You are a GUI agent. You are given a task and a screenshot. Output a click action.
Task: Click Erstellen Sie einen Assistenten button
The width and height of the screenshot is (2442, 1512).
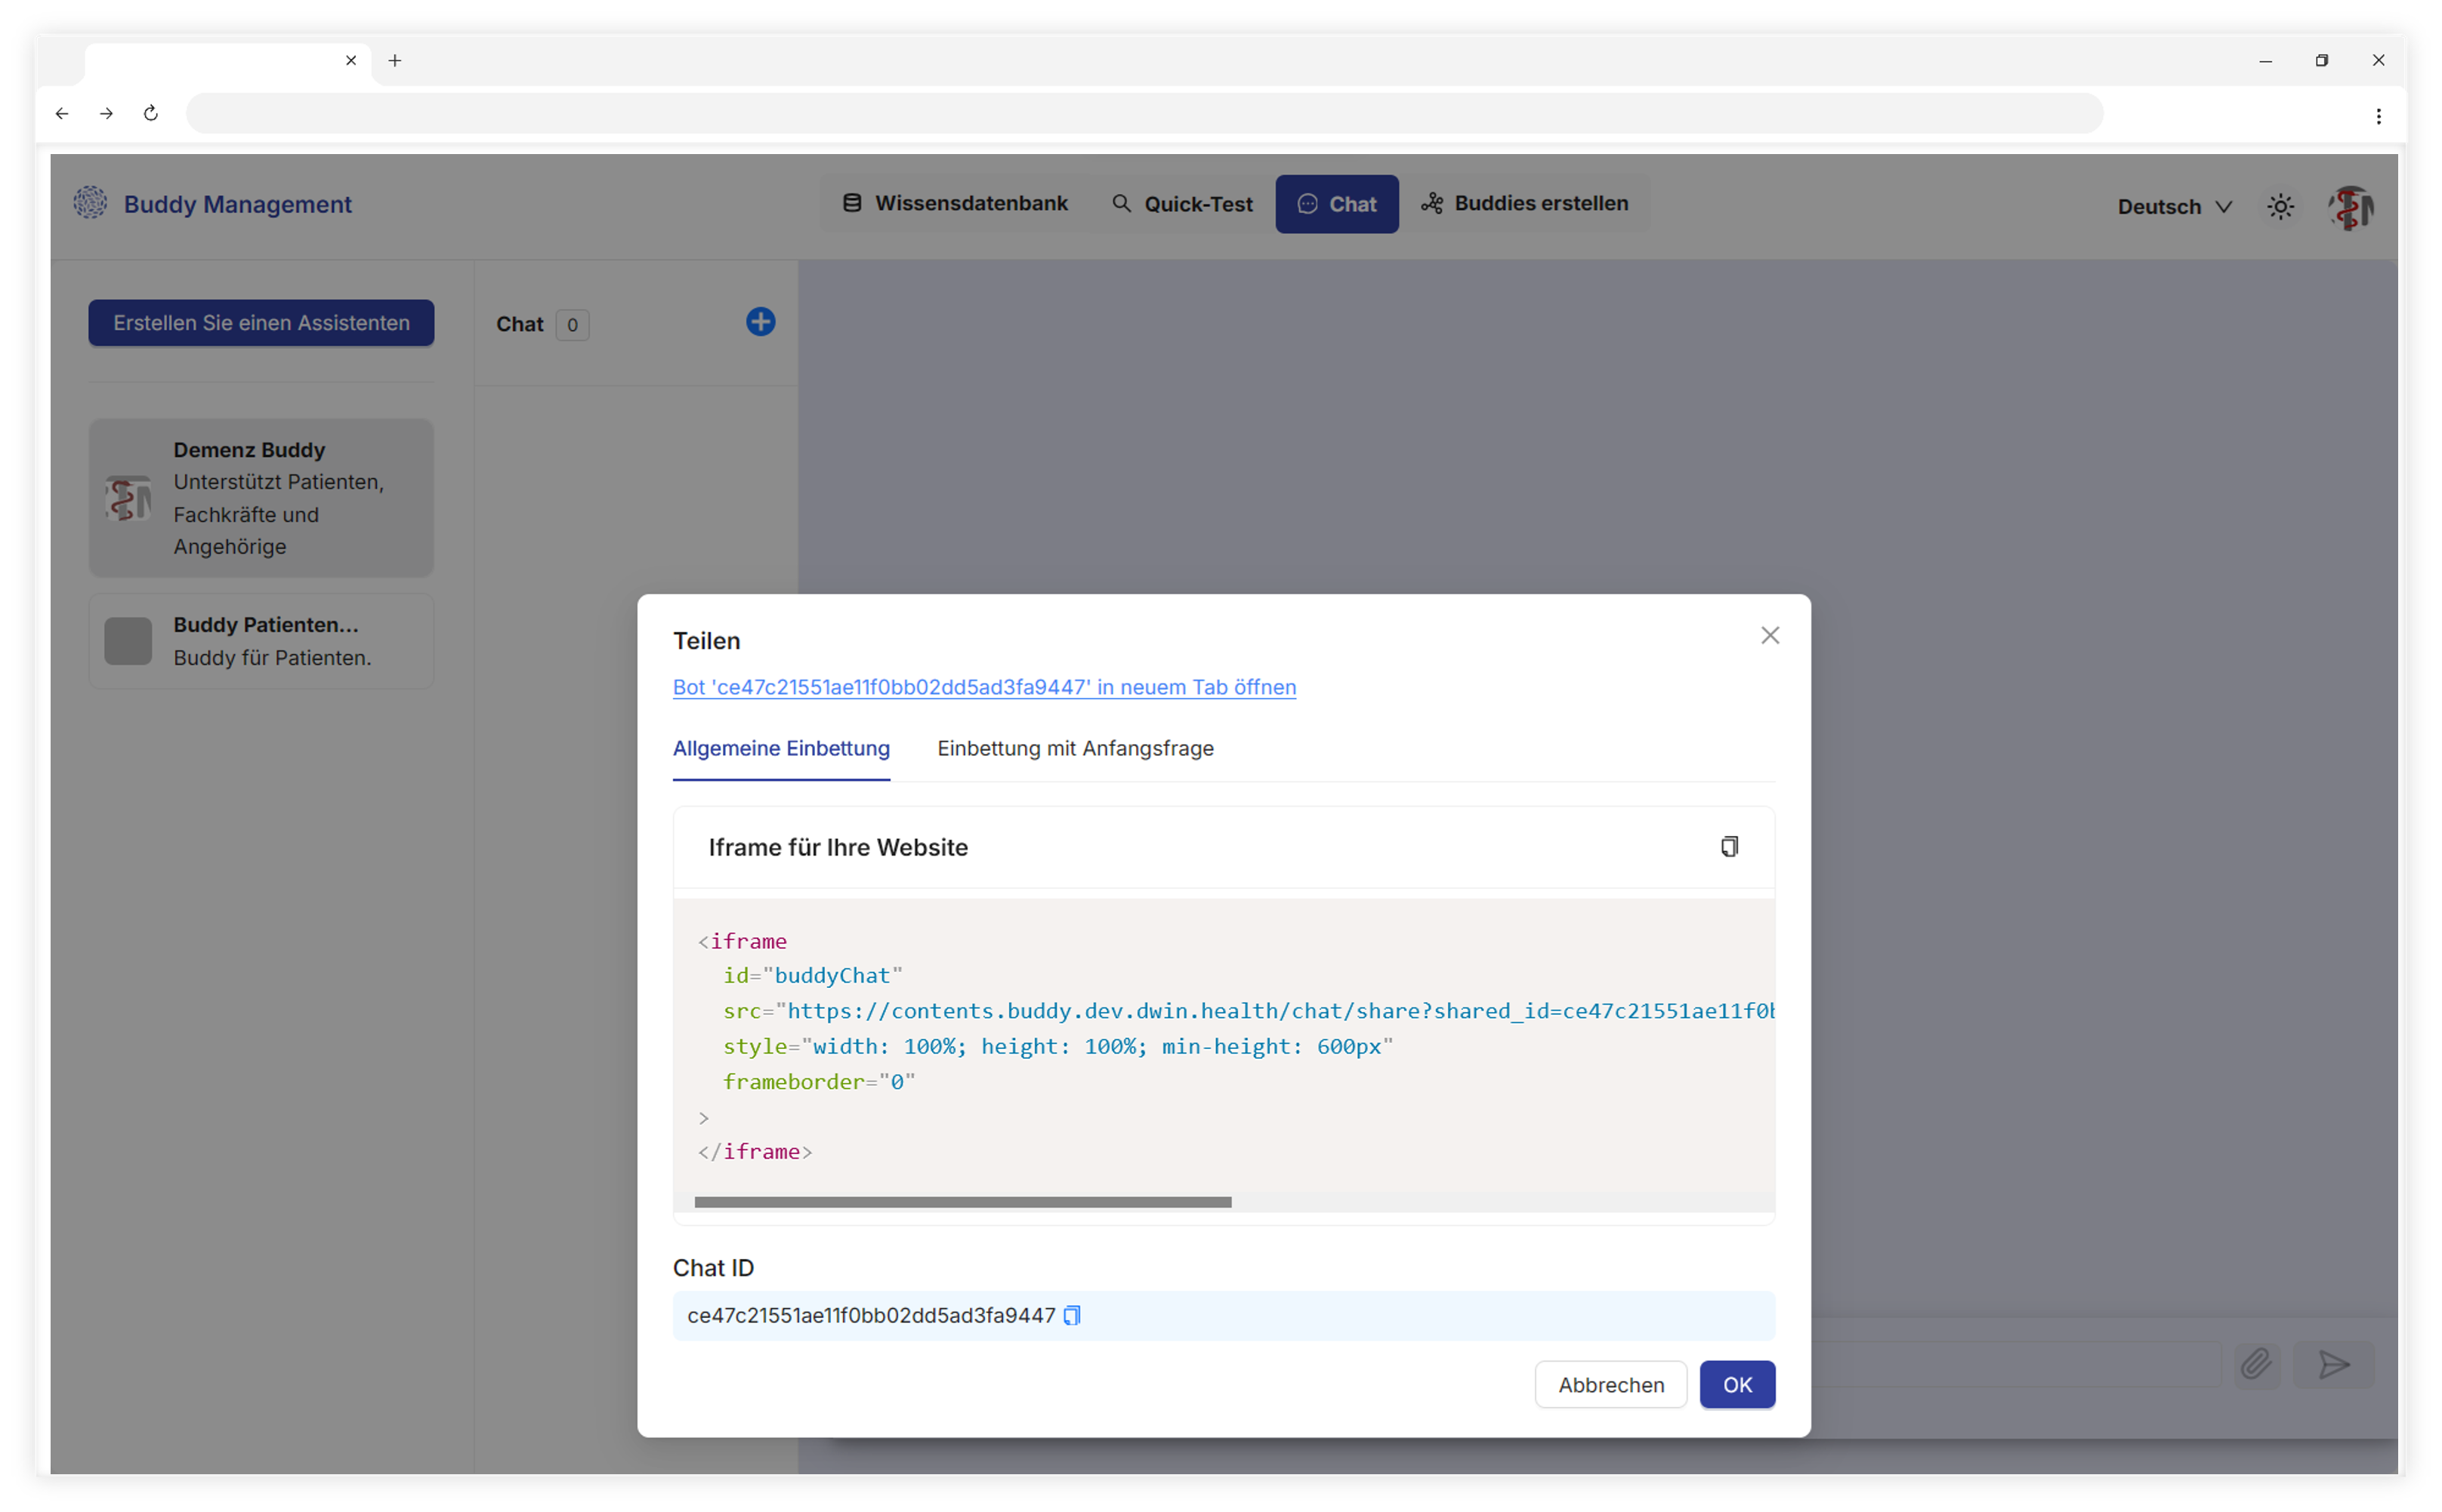[x=261, y=323]
